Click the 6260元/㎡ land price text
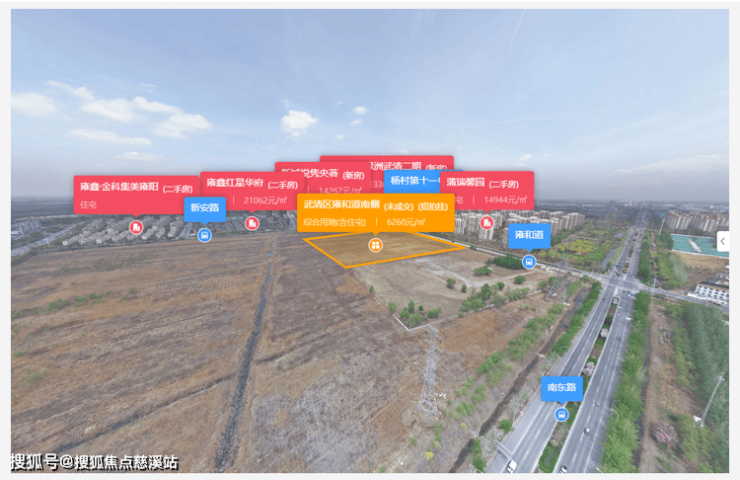The image size is (740, 480). point(406,222)
